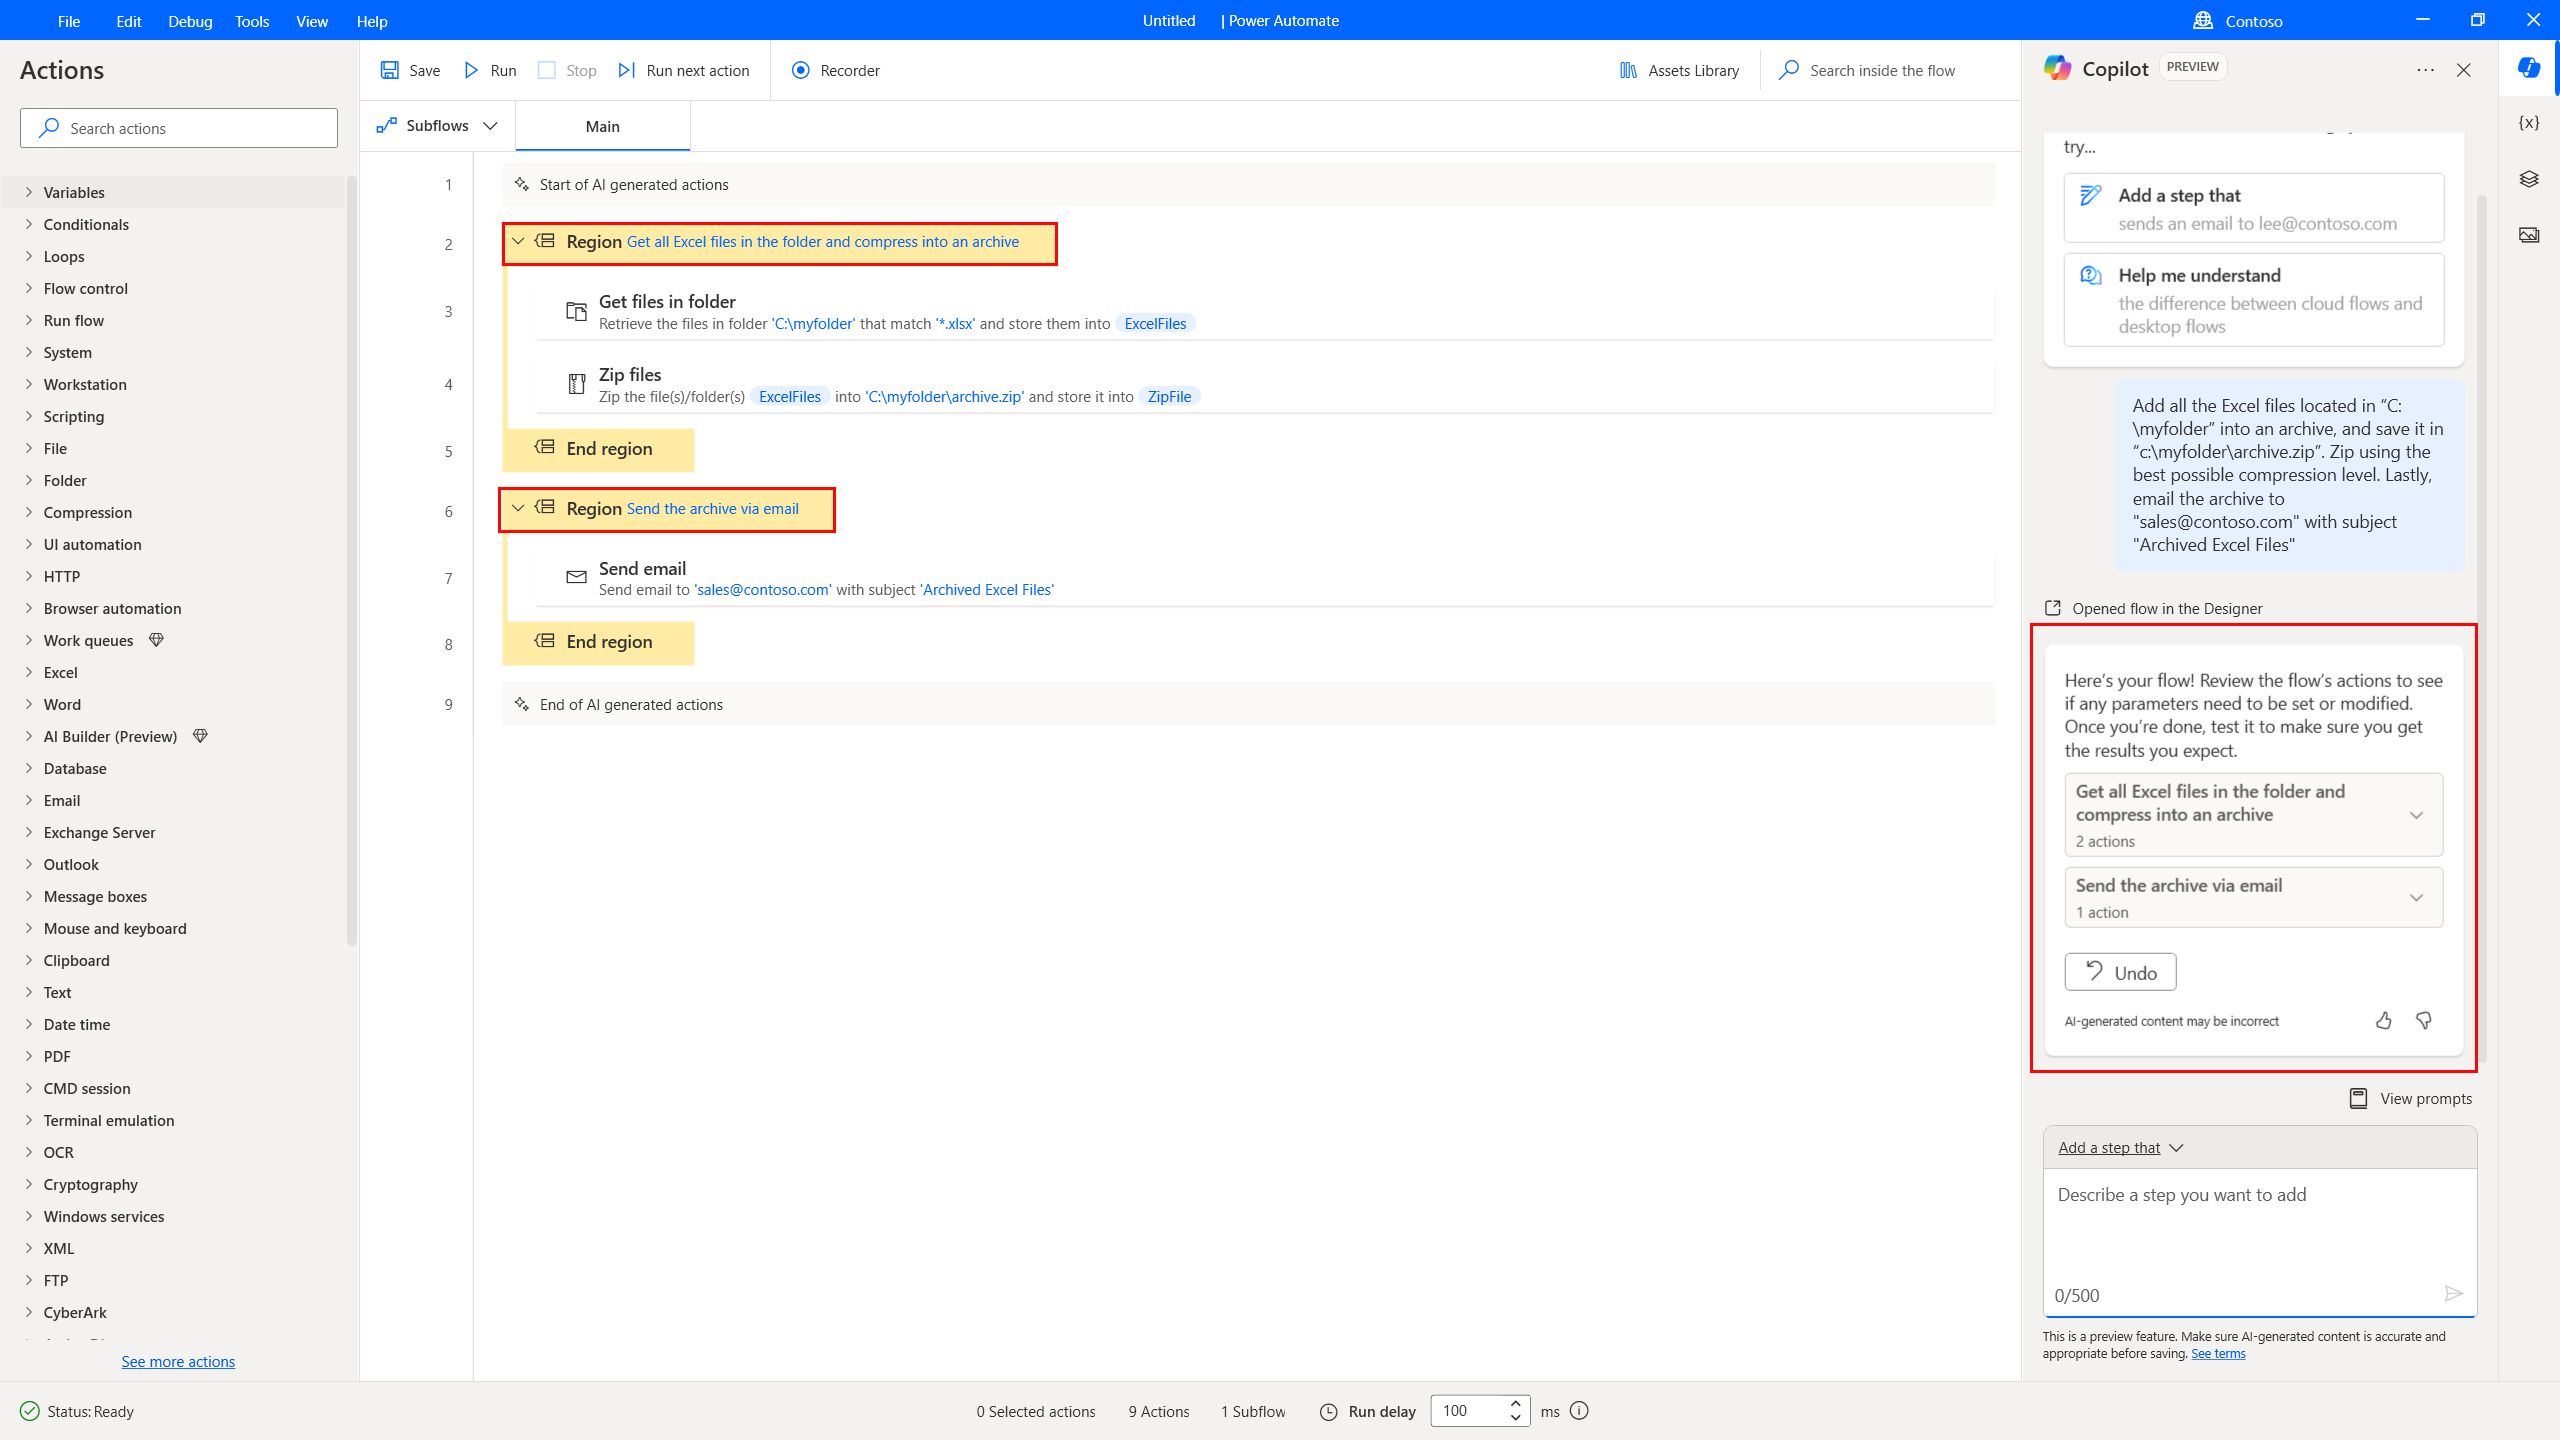The image size is (2560, 1440).
Task: Collapse the Get all Excel files Region
Action: (517, 241)
